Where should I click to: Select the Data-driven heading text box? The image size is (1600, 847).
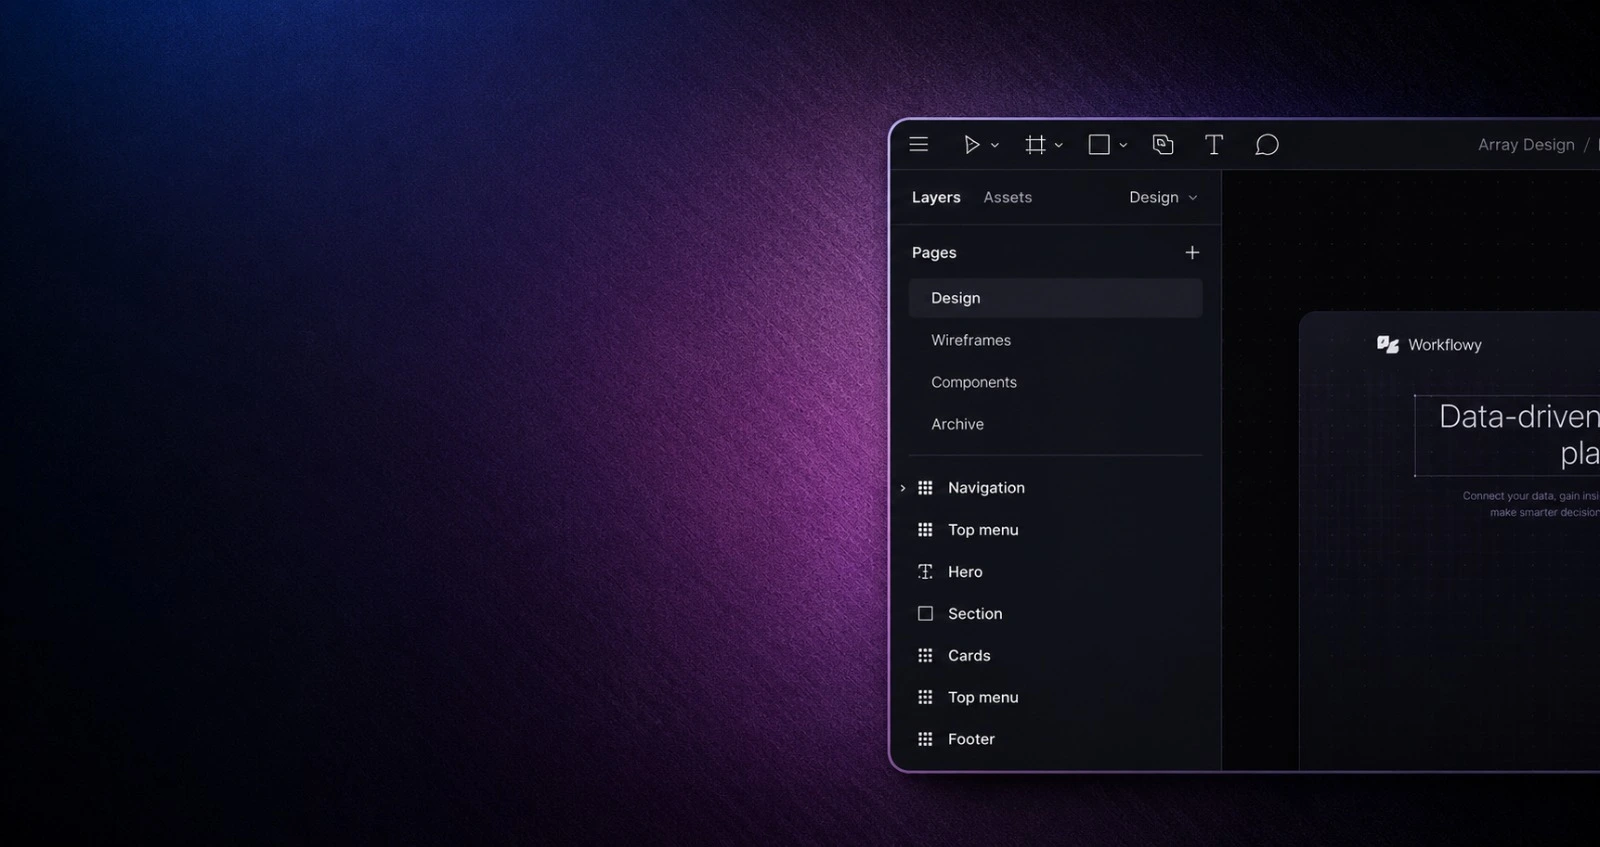coord(1508,435)
